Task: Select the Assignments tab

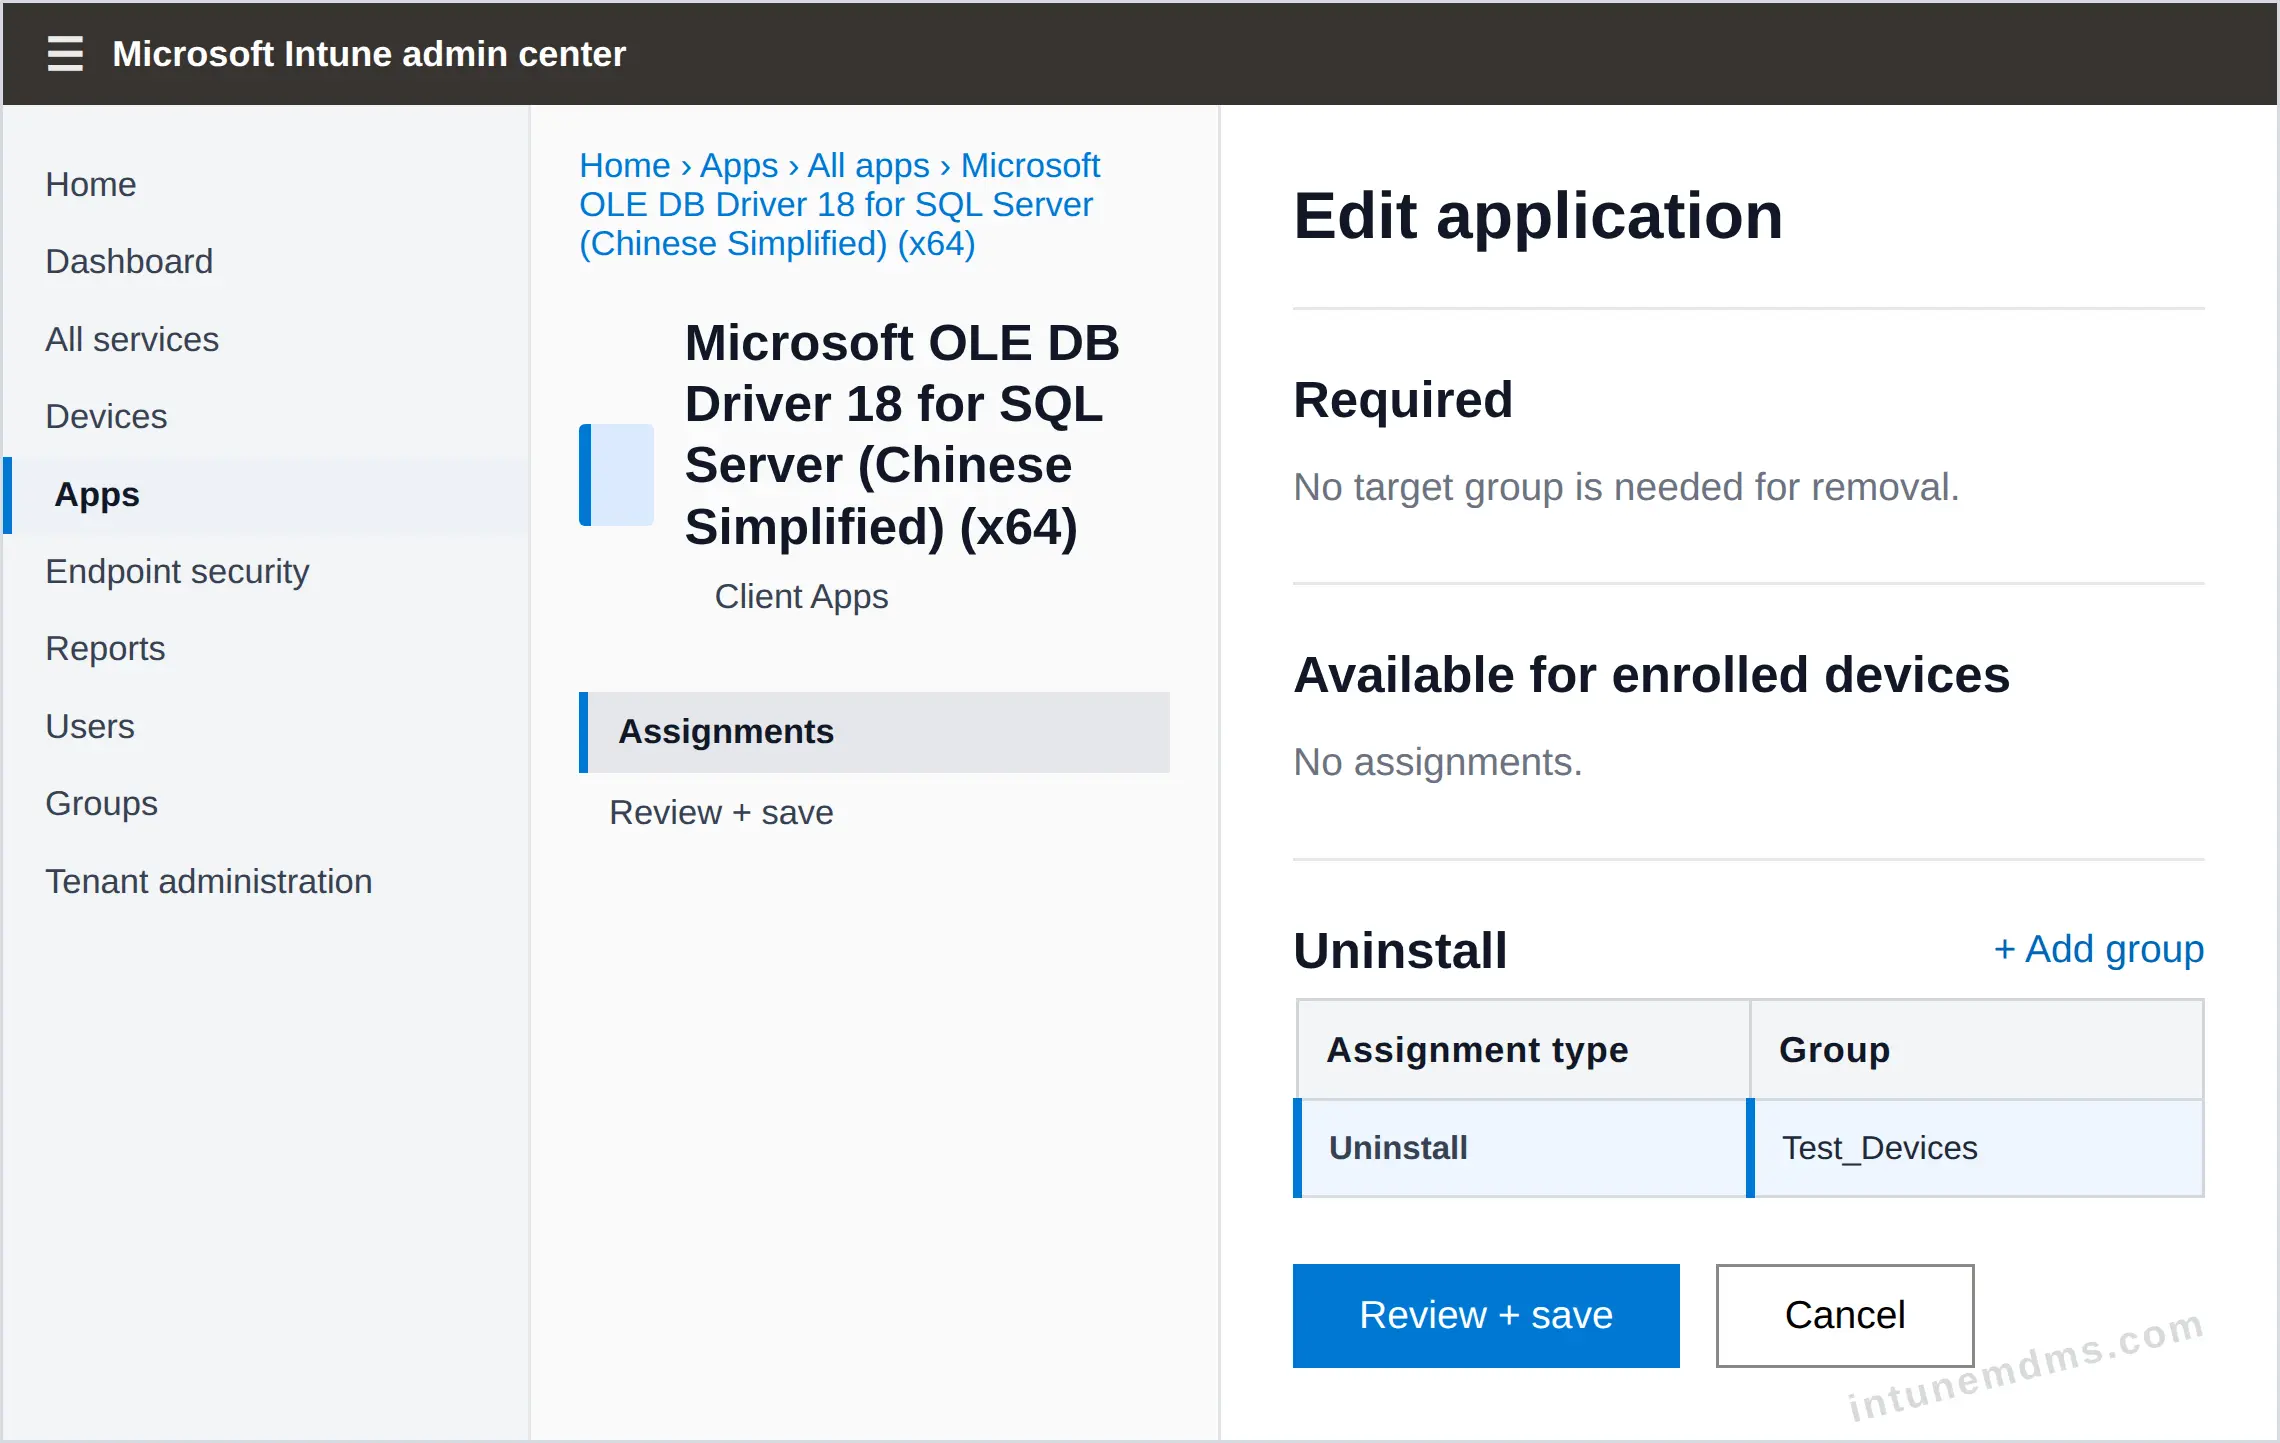Action: (x=874, y=732)
